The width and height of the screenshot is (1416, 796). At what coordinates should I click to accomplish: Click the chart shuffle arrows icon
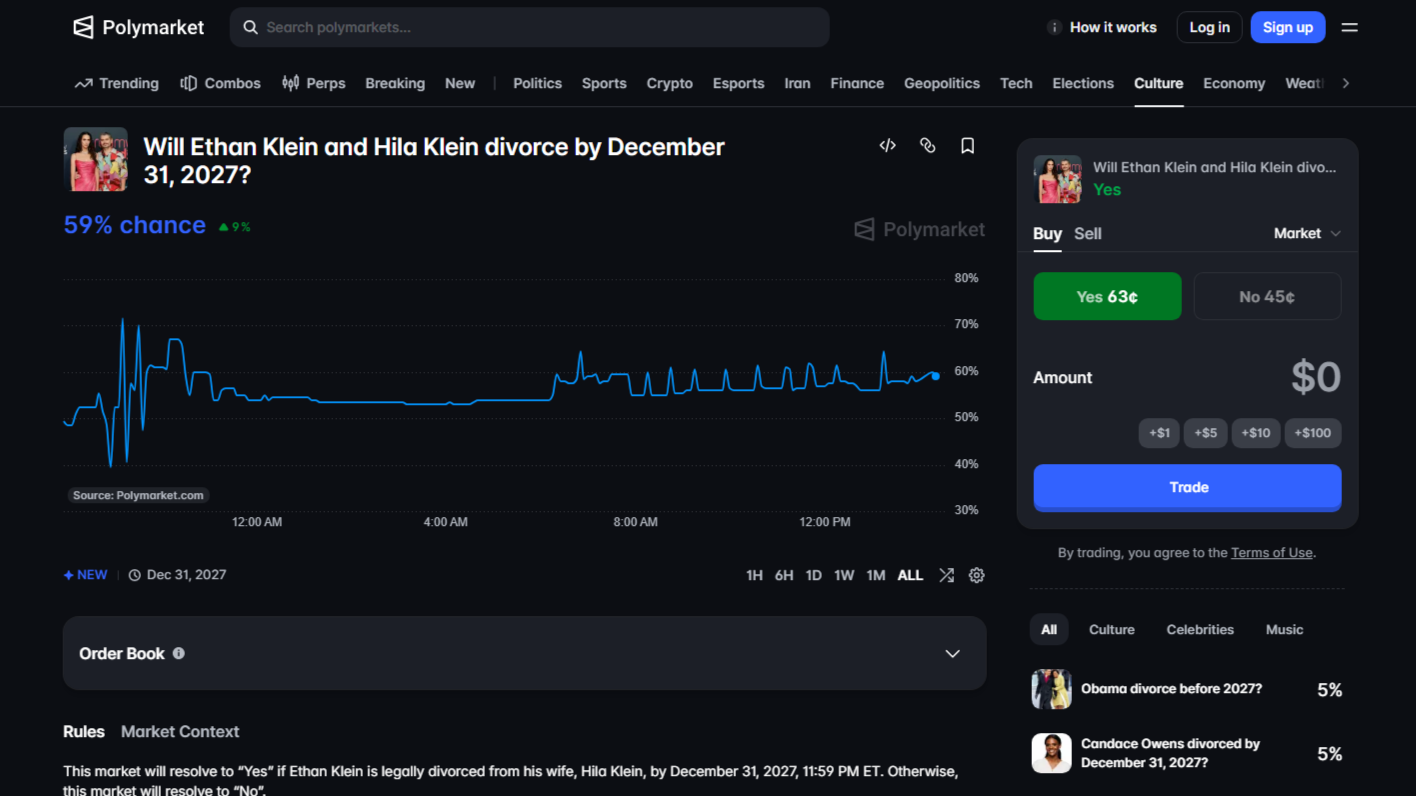pyautogui.click(x=946, y=575)
